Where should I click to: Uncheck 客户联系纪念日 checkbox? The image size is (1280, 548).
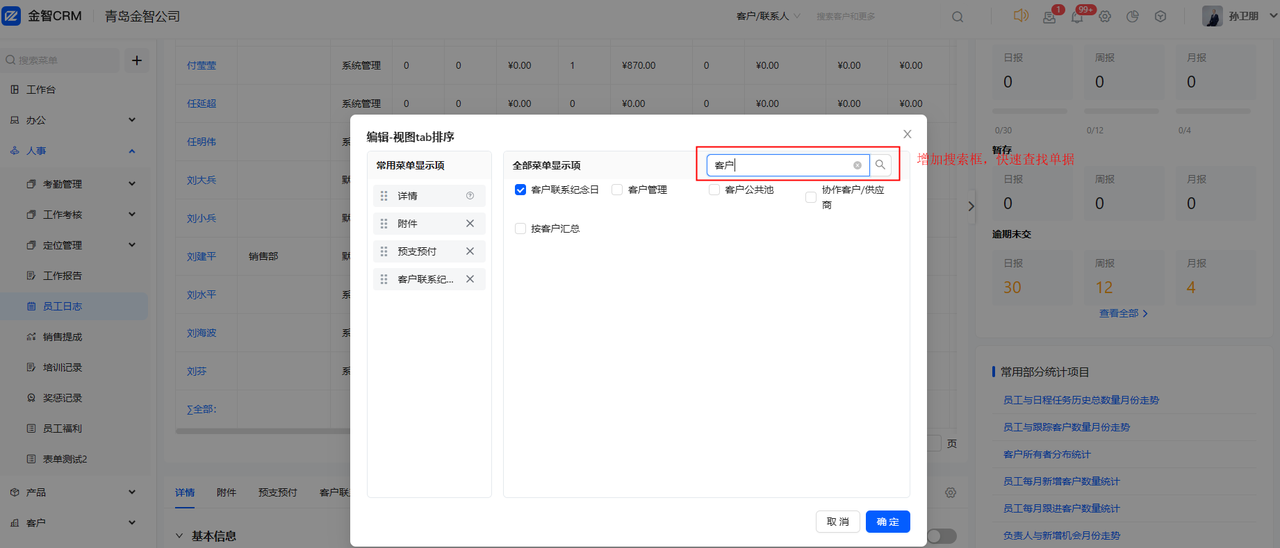pos(520,189)
